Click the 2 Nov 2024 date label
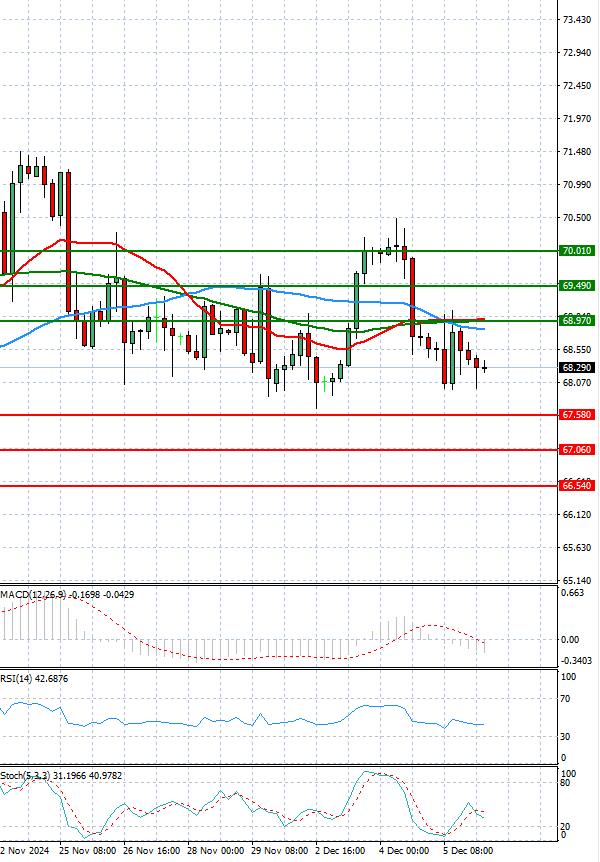The height and width of the screenshot is (862, 600). 25,850
